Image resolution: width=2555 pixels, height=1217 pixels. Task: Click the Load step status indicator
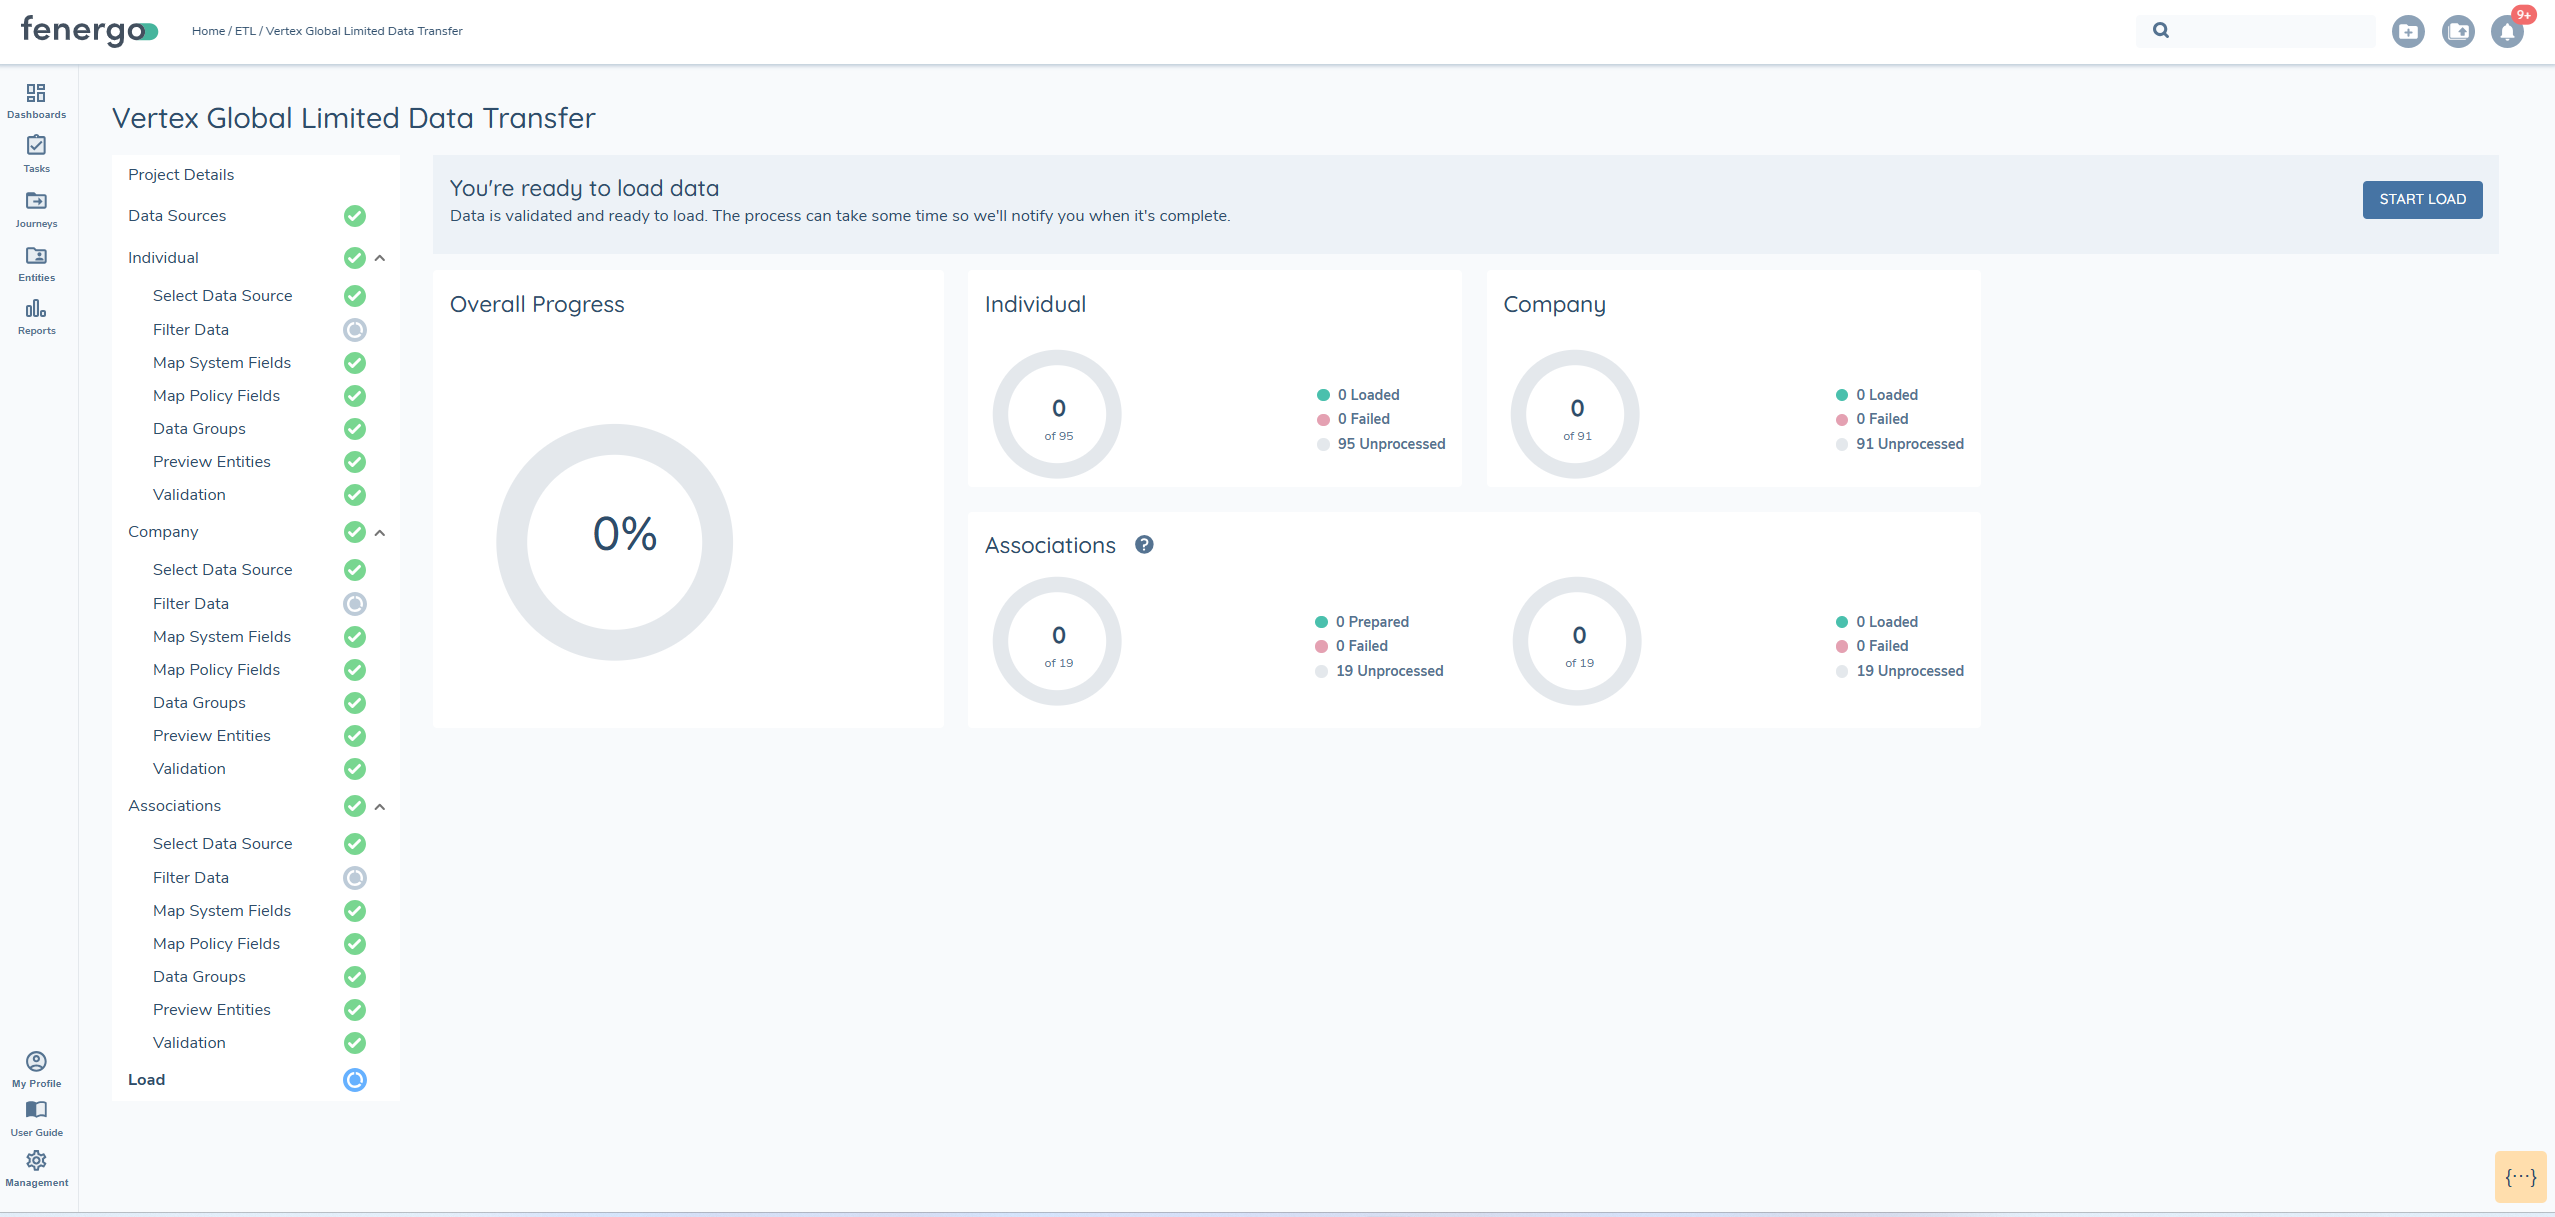[x=355, y=1080]
